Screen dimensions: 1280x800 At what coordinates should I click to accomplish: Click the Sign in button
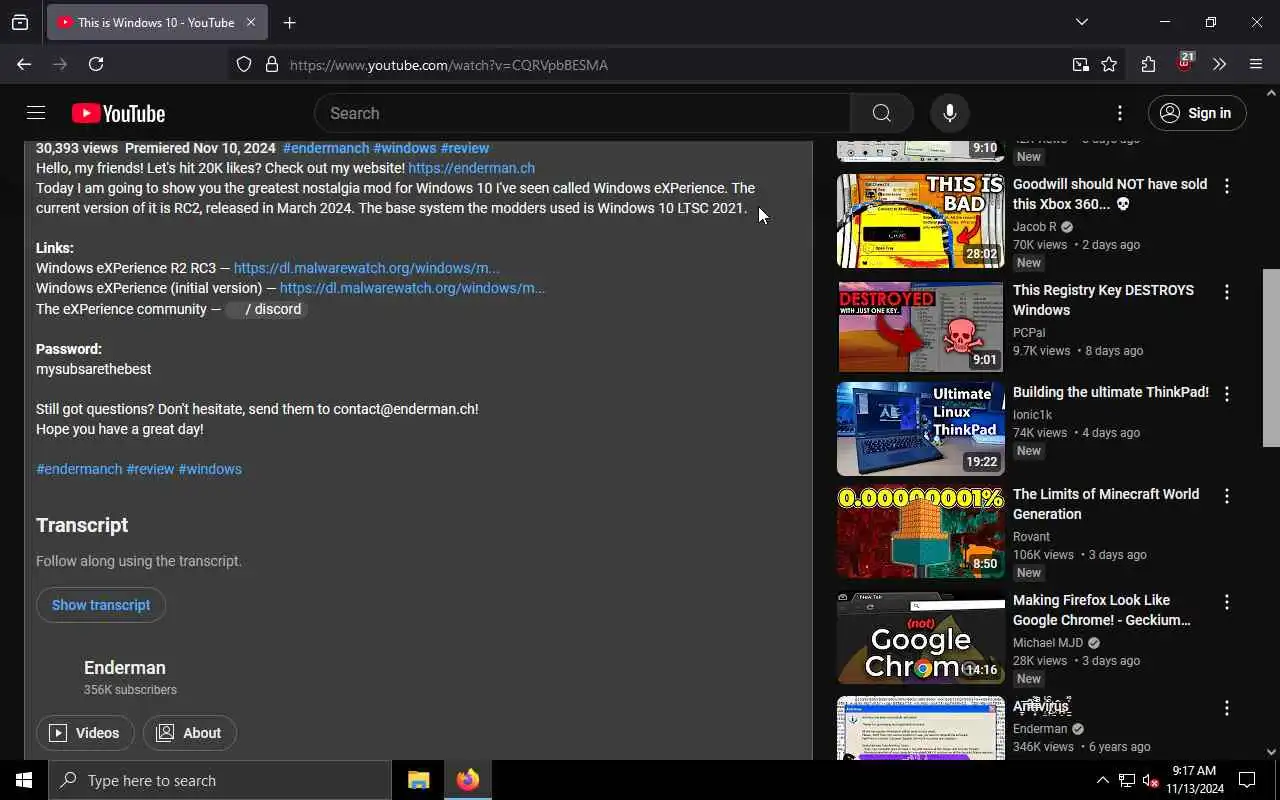tap(1197, 113)
